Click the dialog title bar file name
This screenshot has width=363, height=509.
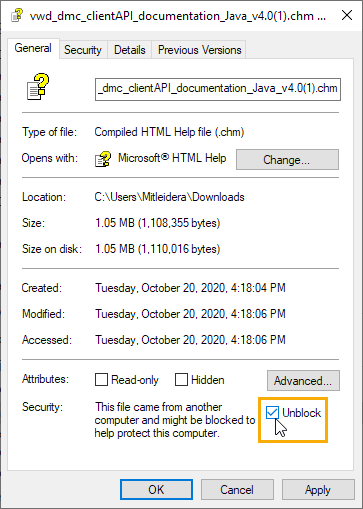(178, 16)
